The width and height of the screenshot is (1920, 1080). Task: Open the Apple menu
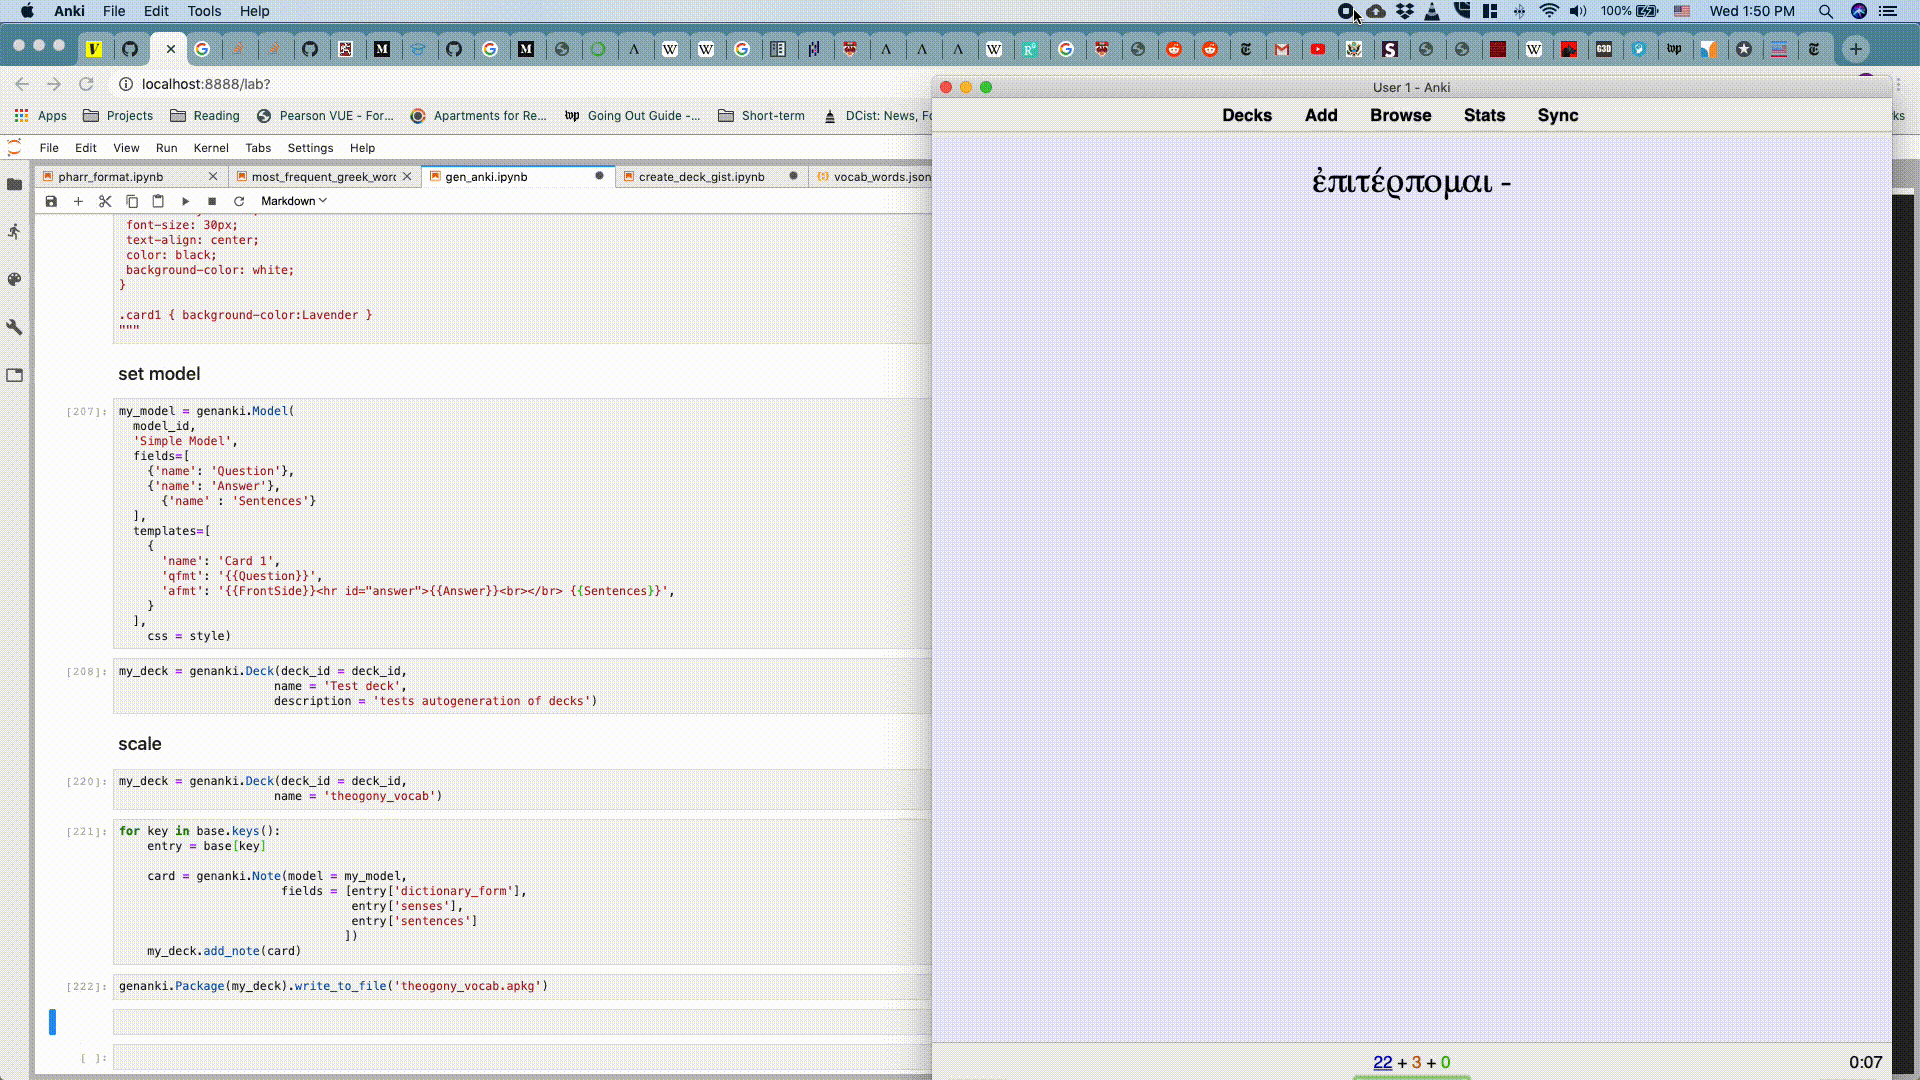click(27, 11)
